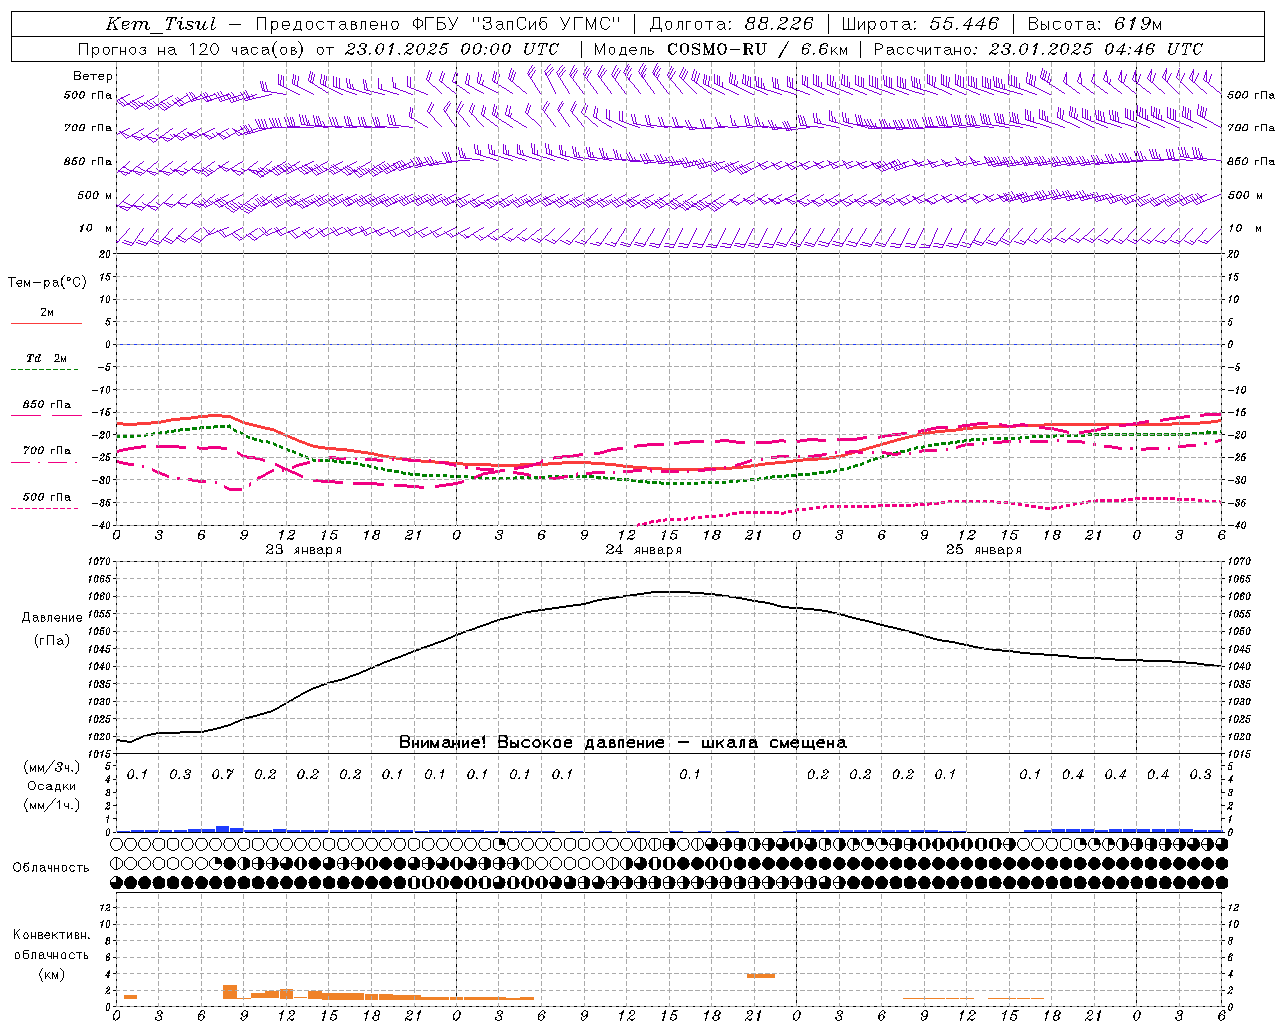Screen dimensions: 1280x1024
Task: Click the left '500 гПа' wind level label
Action: tap(88, 95)
